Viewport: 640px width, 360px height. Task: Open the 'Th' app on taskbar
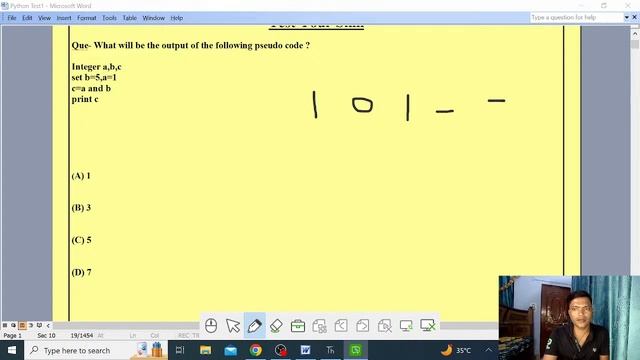pos(330,350)
